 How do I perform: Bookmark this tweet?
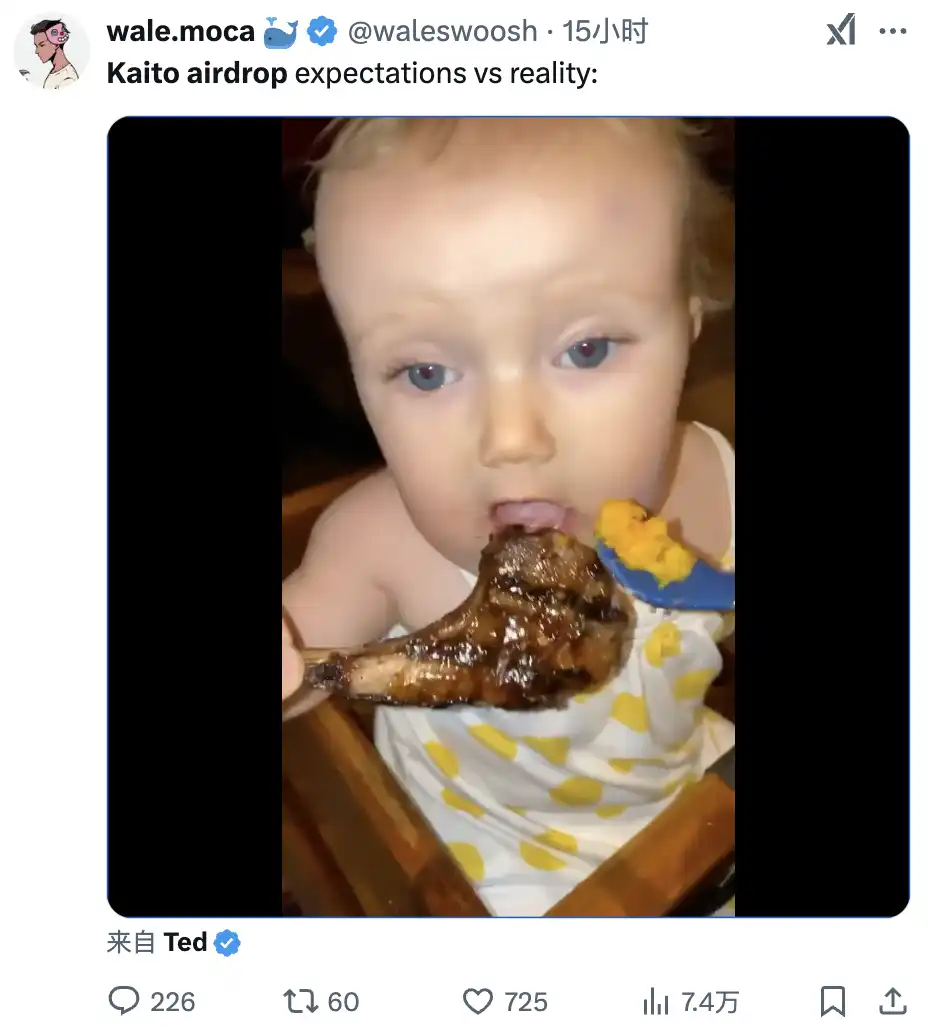pos(833,1002)
